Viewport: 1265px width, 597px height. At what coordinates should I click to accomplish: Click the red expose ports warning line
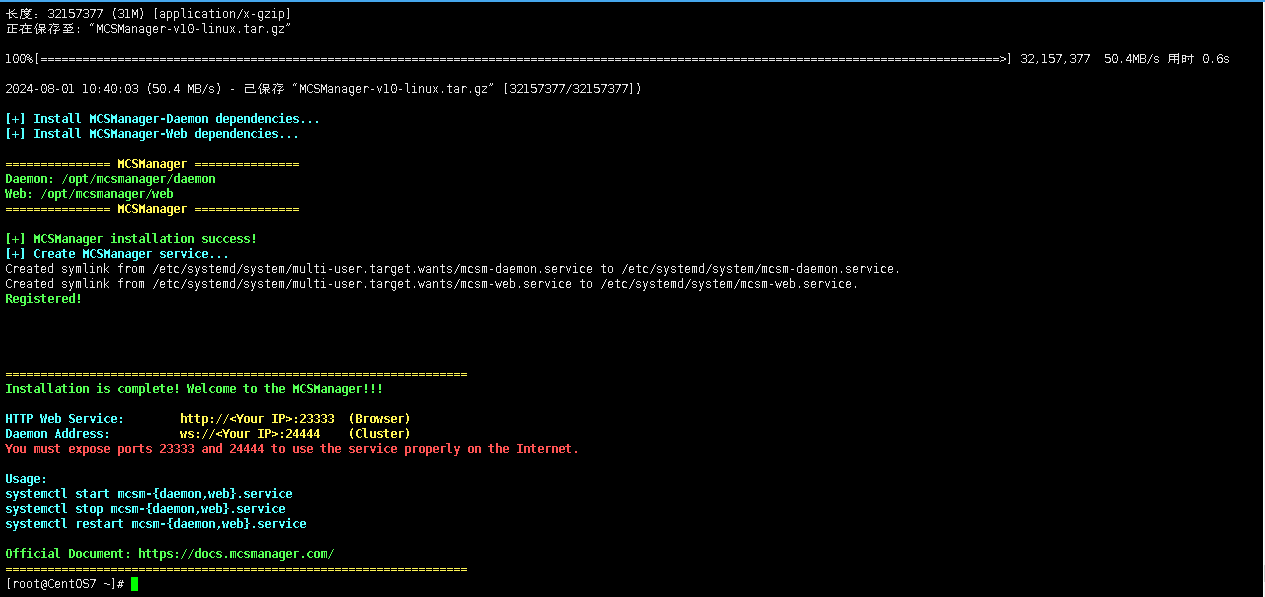tap(291, 449)
